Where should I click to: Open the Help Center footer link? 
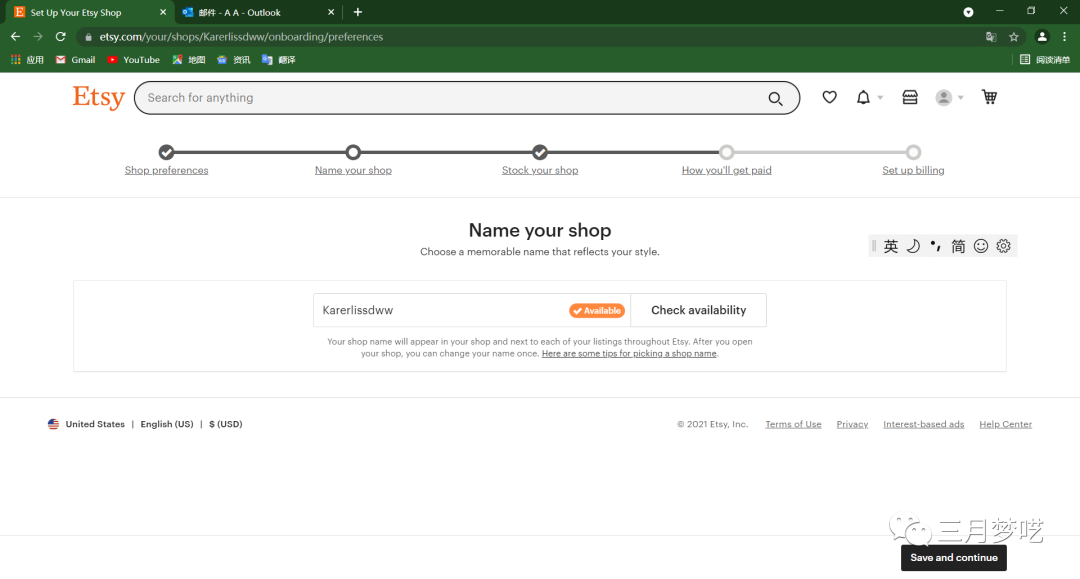[x=1005, y=424]
